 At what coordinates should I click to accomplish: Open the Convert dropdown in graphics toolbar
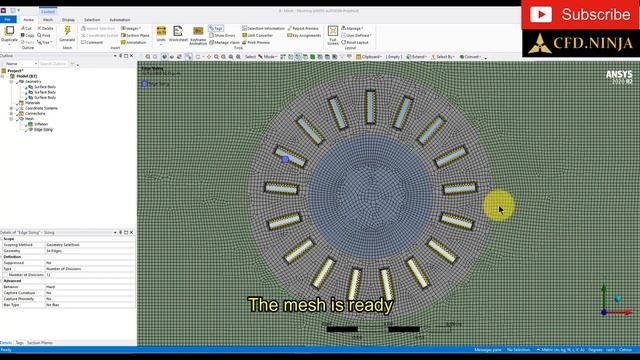pos(471,57)
